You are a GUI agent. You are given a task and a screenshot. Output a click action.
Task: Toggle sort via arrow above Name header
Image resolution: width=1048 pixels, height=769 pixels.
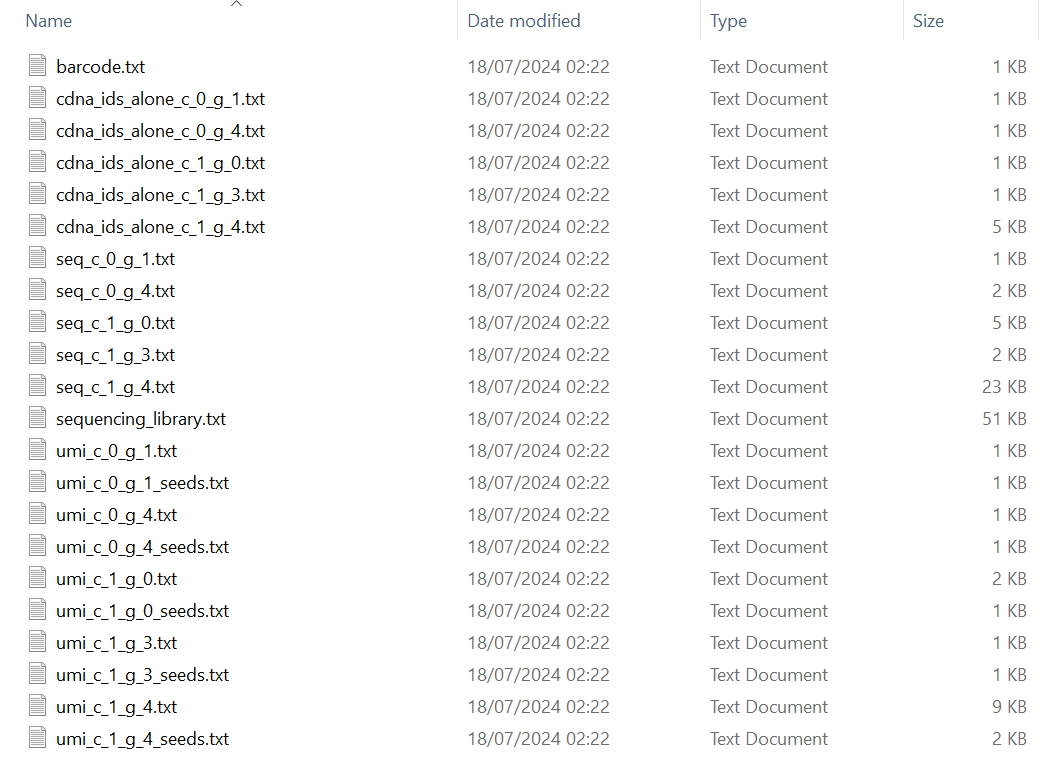(236, 4)
